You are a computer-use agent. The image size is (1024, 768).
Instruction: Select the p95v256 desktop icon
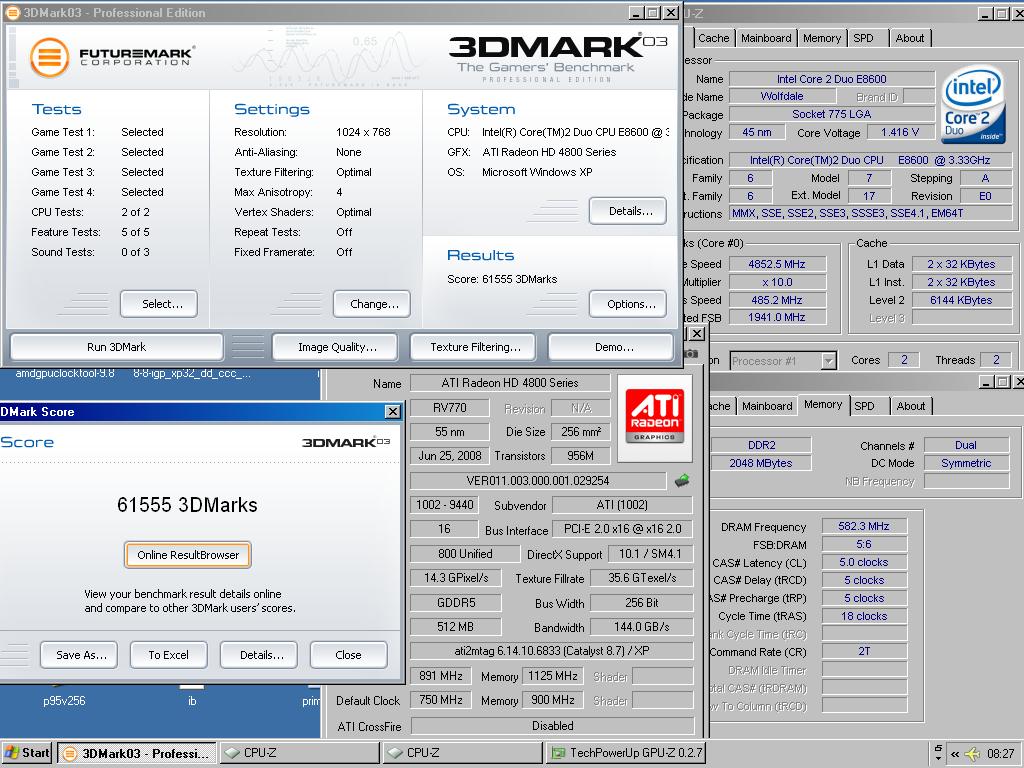[x=64, y=701]
